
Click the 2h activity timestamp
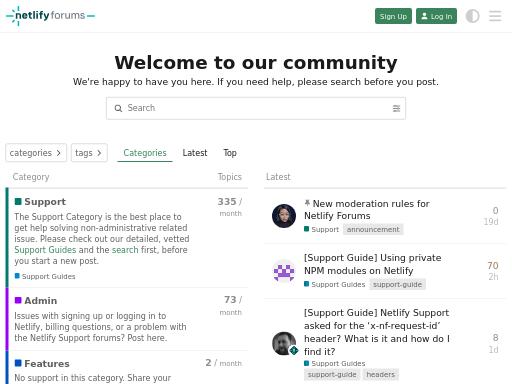(x=493, y=277)
